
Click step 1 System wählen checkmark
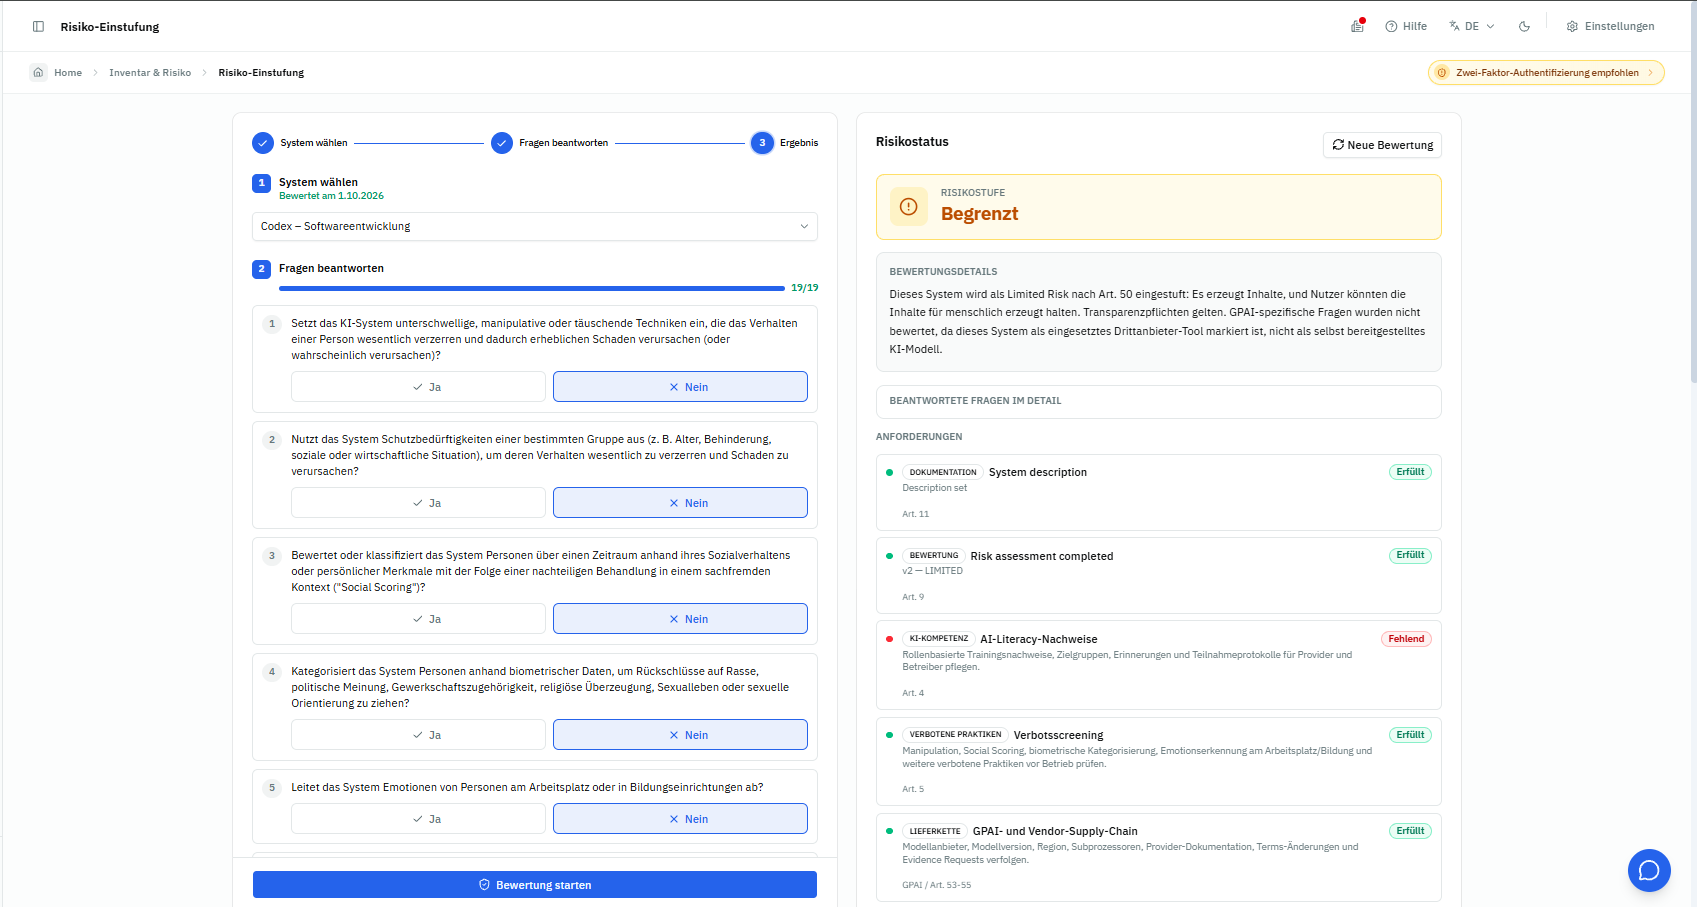pos(263,143)
